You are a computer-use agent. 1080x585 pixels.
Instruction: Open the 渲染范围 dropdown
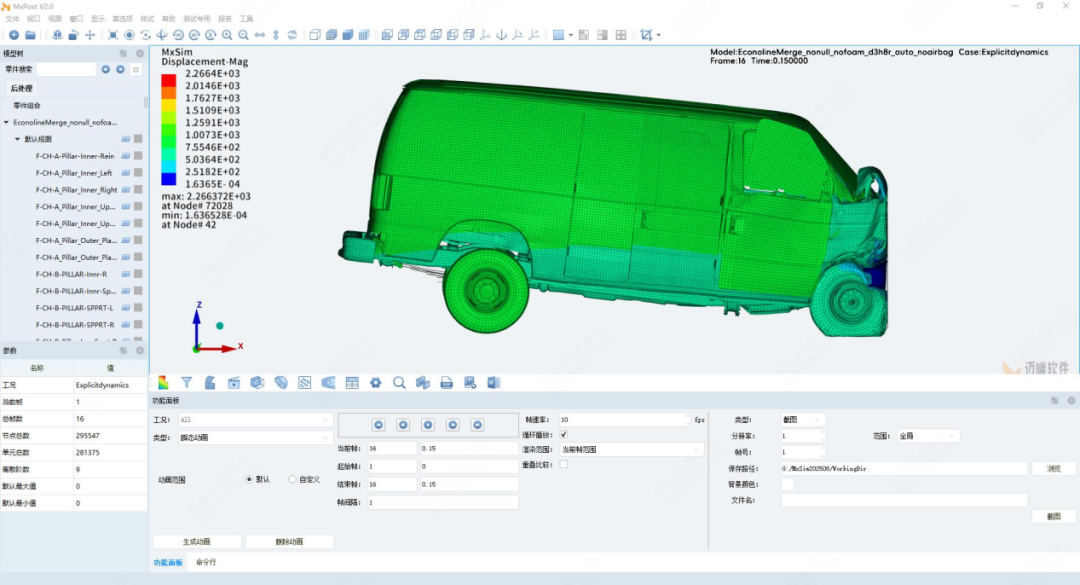(x=630, y=450)
